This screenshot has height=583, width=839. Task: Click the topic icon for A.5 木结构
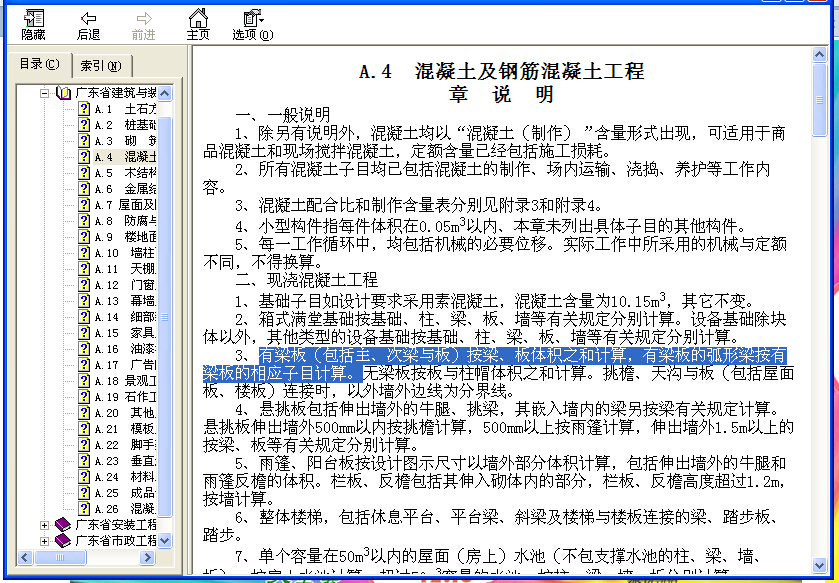tap(83, 173)
